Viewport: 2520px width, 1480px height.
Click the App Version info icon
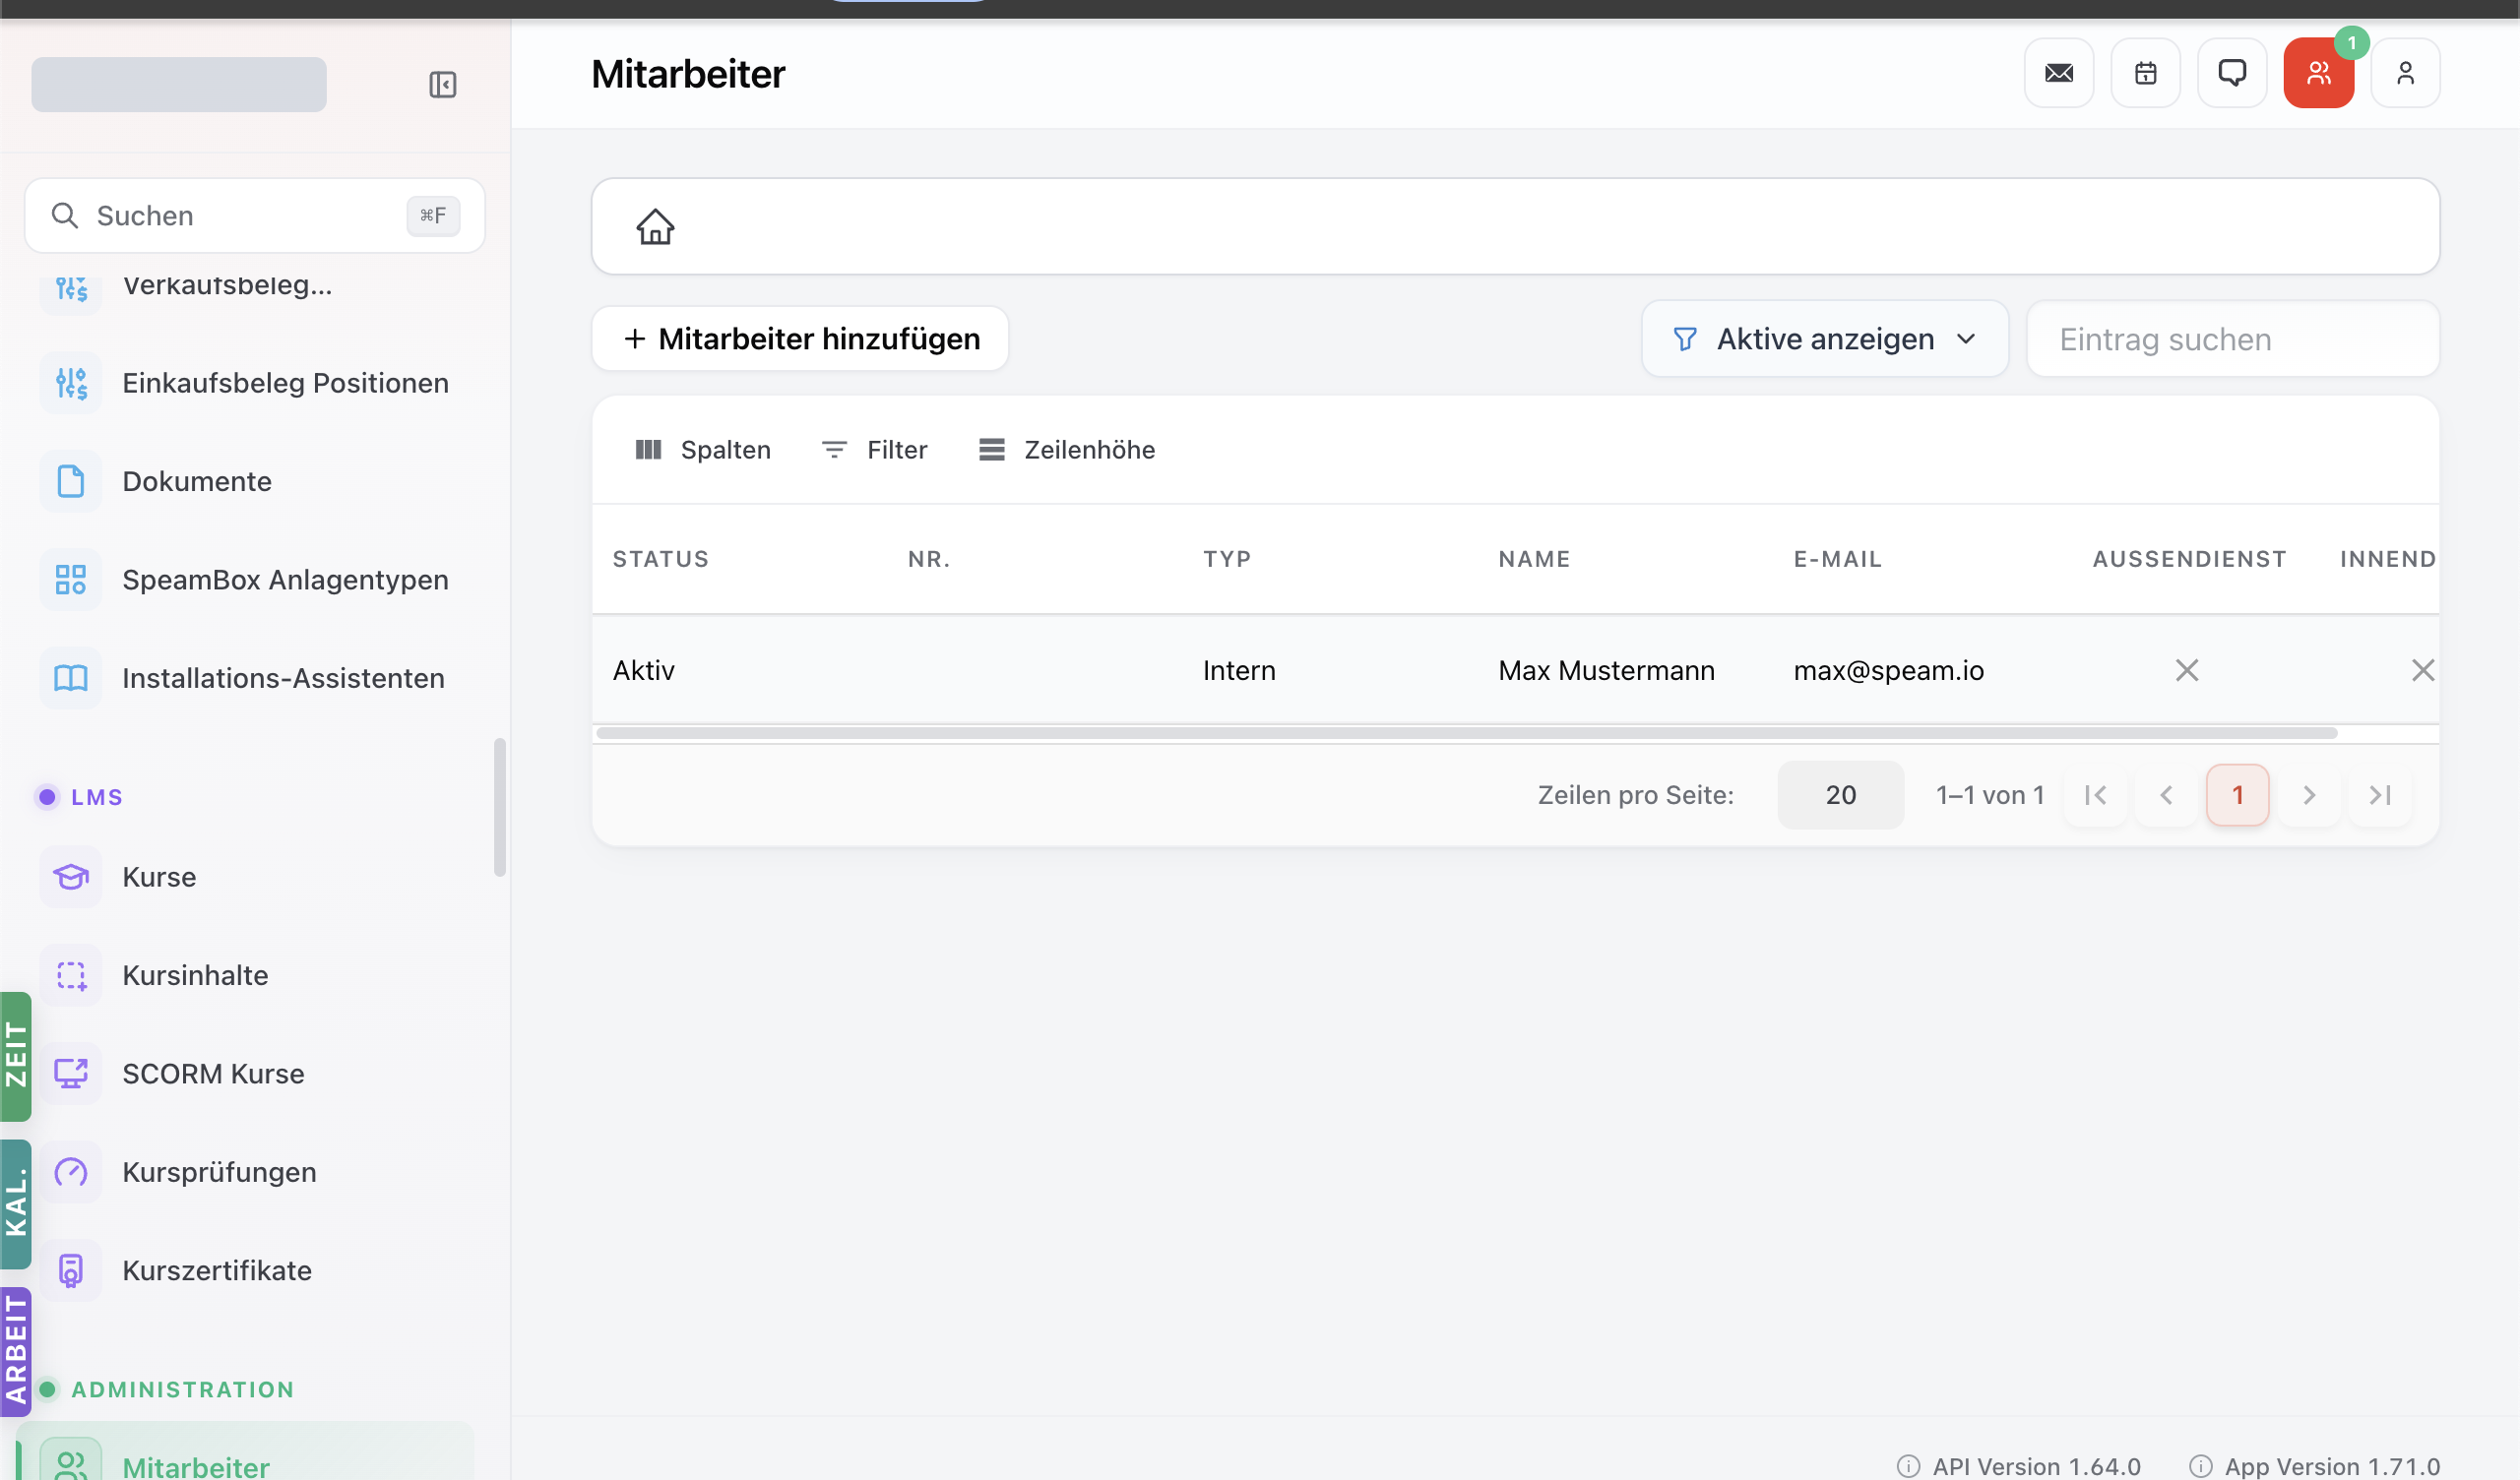[x=2200, y=1466]
